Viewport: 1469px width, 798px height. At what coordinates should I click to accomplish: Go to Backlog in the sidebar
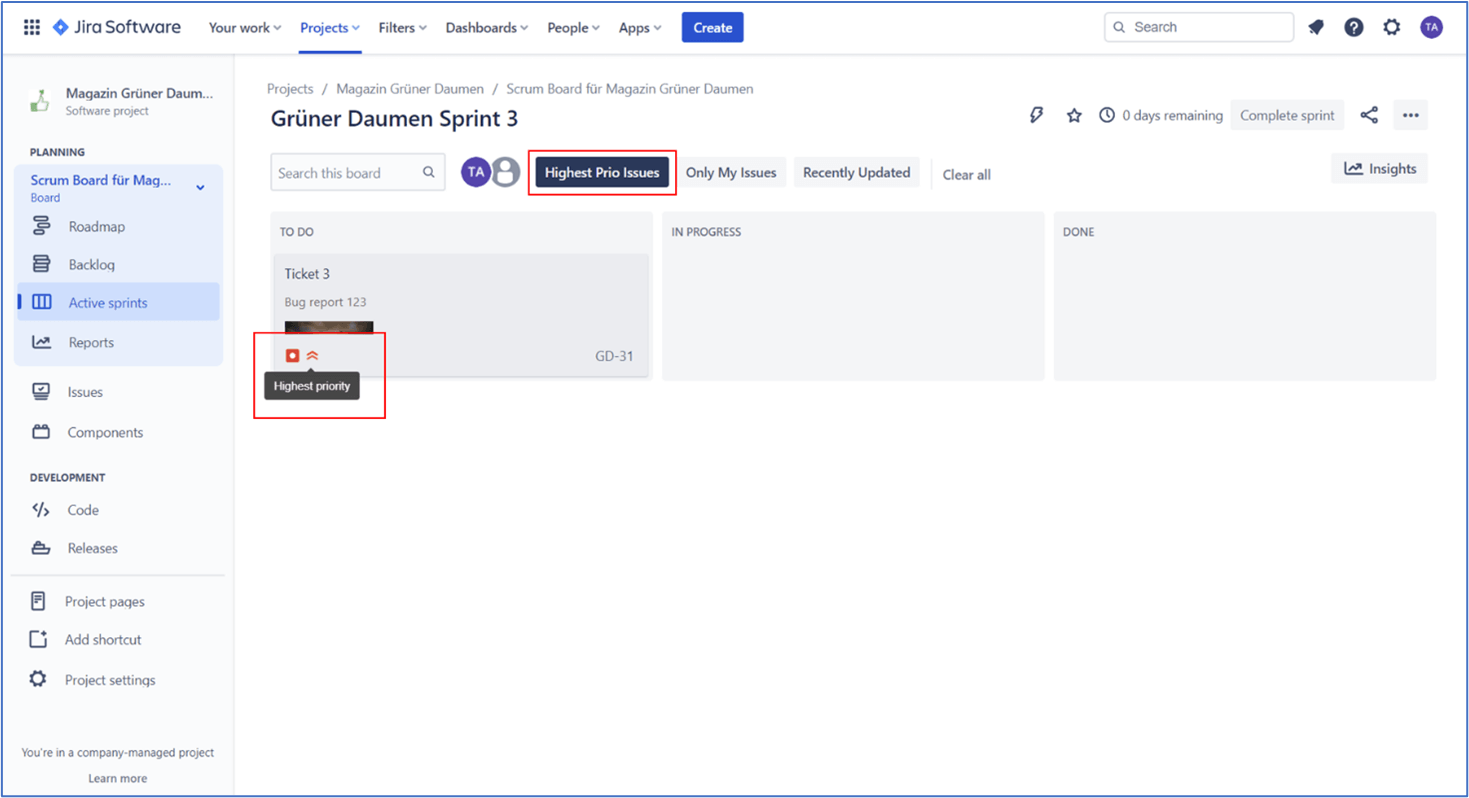click(92, 265)
